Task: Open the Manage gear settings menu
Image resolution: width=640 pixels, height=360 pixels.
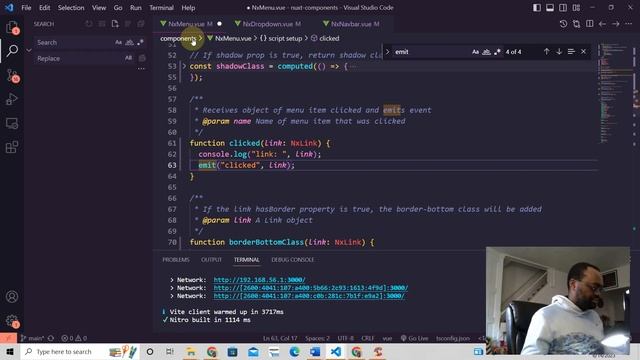Action: point(12,321)
